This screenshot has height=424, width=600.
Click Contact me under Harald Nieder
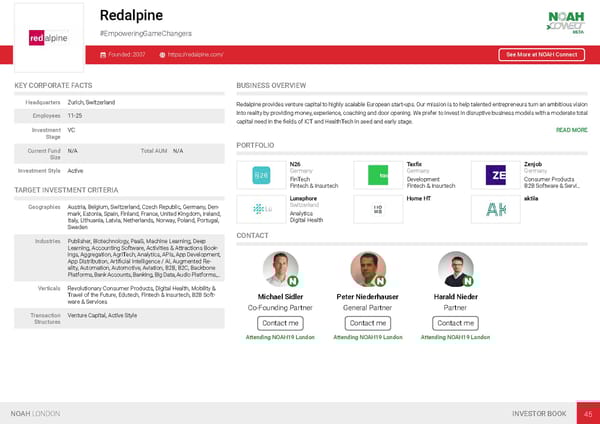[x=456, y=323]
